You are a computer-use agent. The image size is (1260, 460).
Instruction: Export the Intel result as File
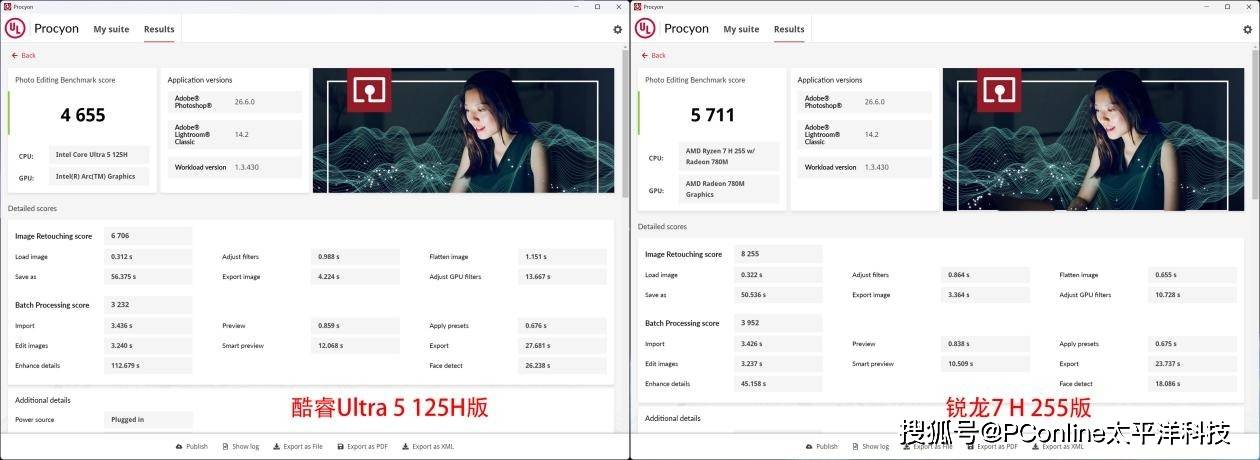298,447
